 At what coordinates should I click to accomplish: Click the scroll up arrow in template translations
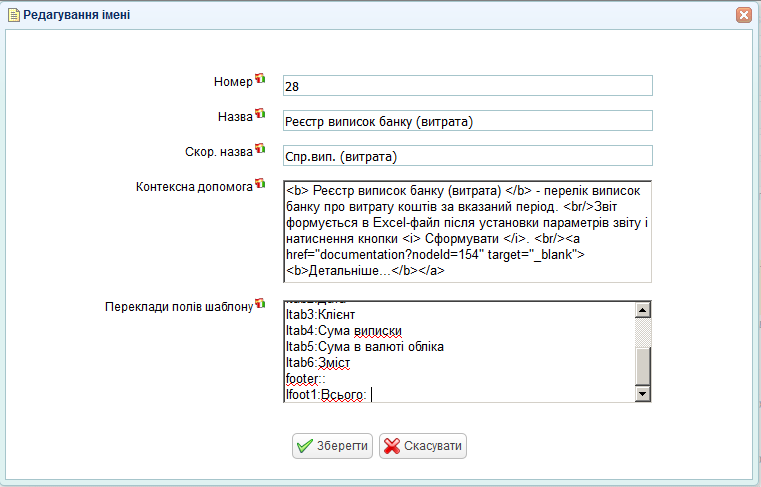[x=643, y=310]
